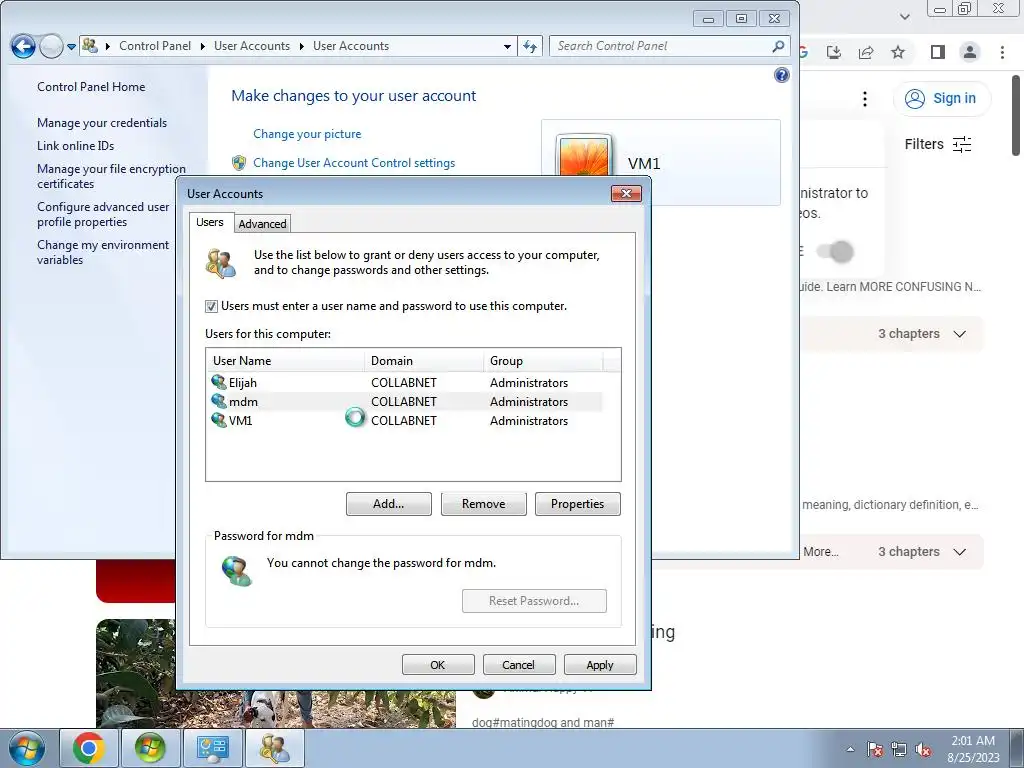Image resolution: width=1024 pixels, height=768 pixels.
Task: Click the mdm user icon
Action: [x=219, y=401]
